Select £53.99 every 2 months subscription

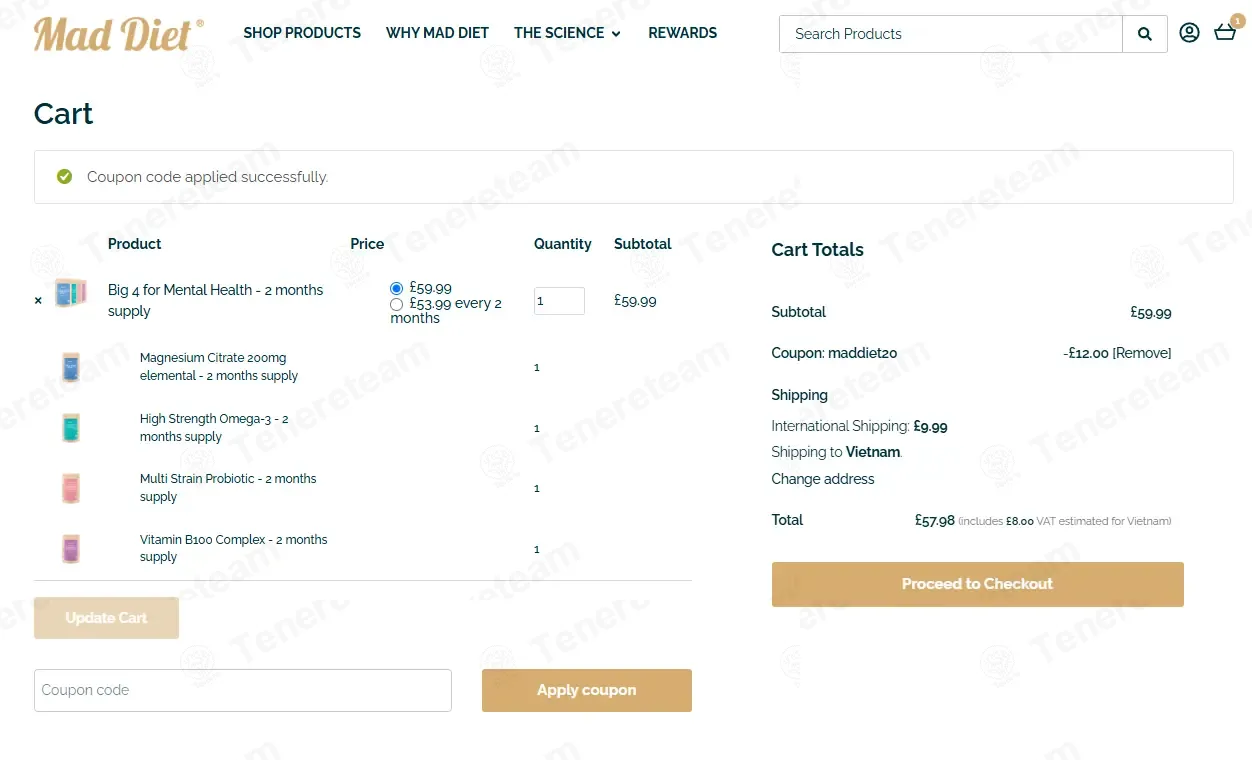point(397,304)
